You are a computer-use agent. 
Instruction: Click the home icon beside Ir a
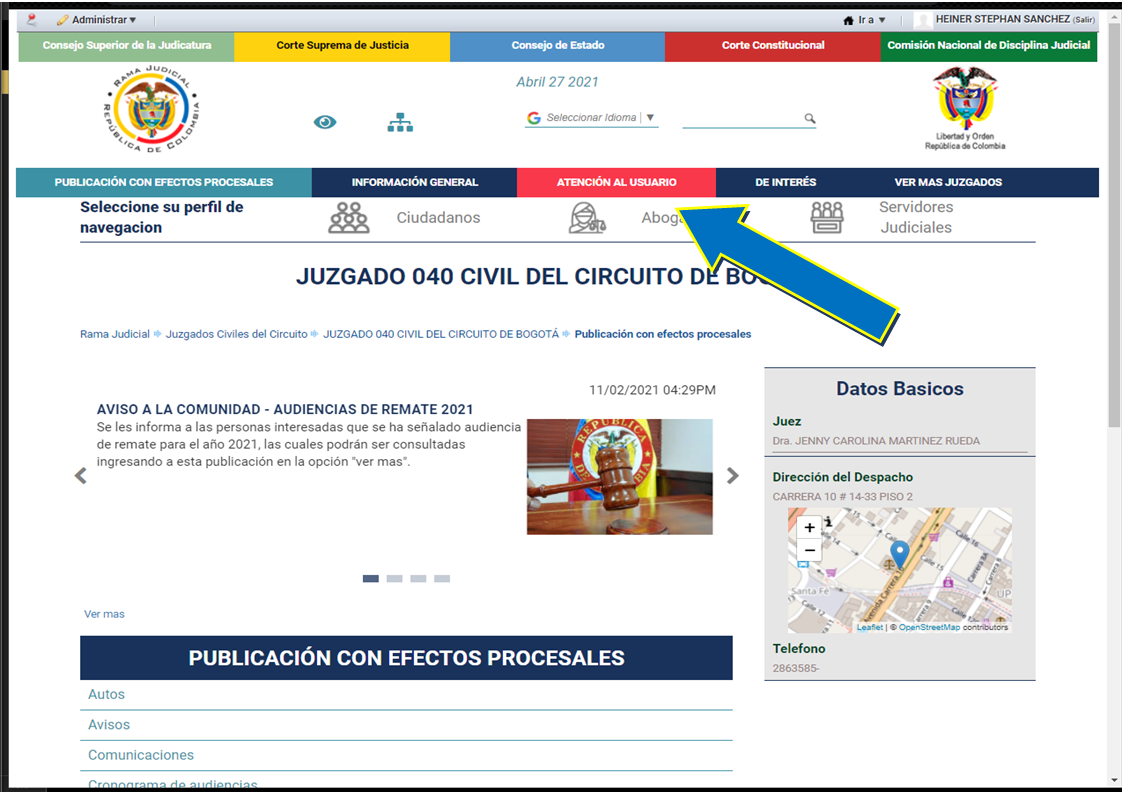click(x=848, y=20)
